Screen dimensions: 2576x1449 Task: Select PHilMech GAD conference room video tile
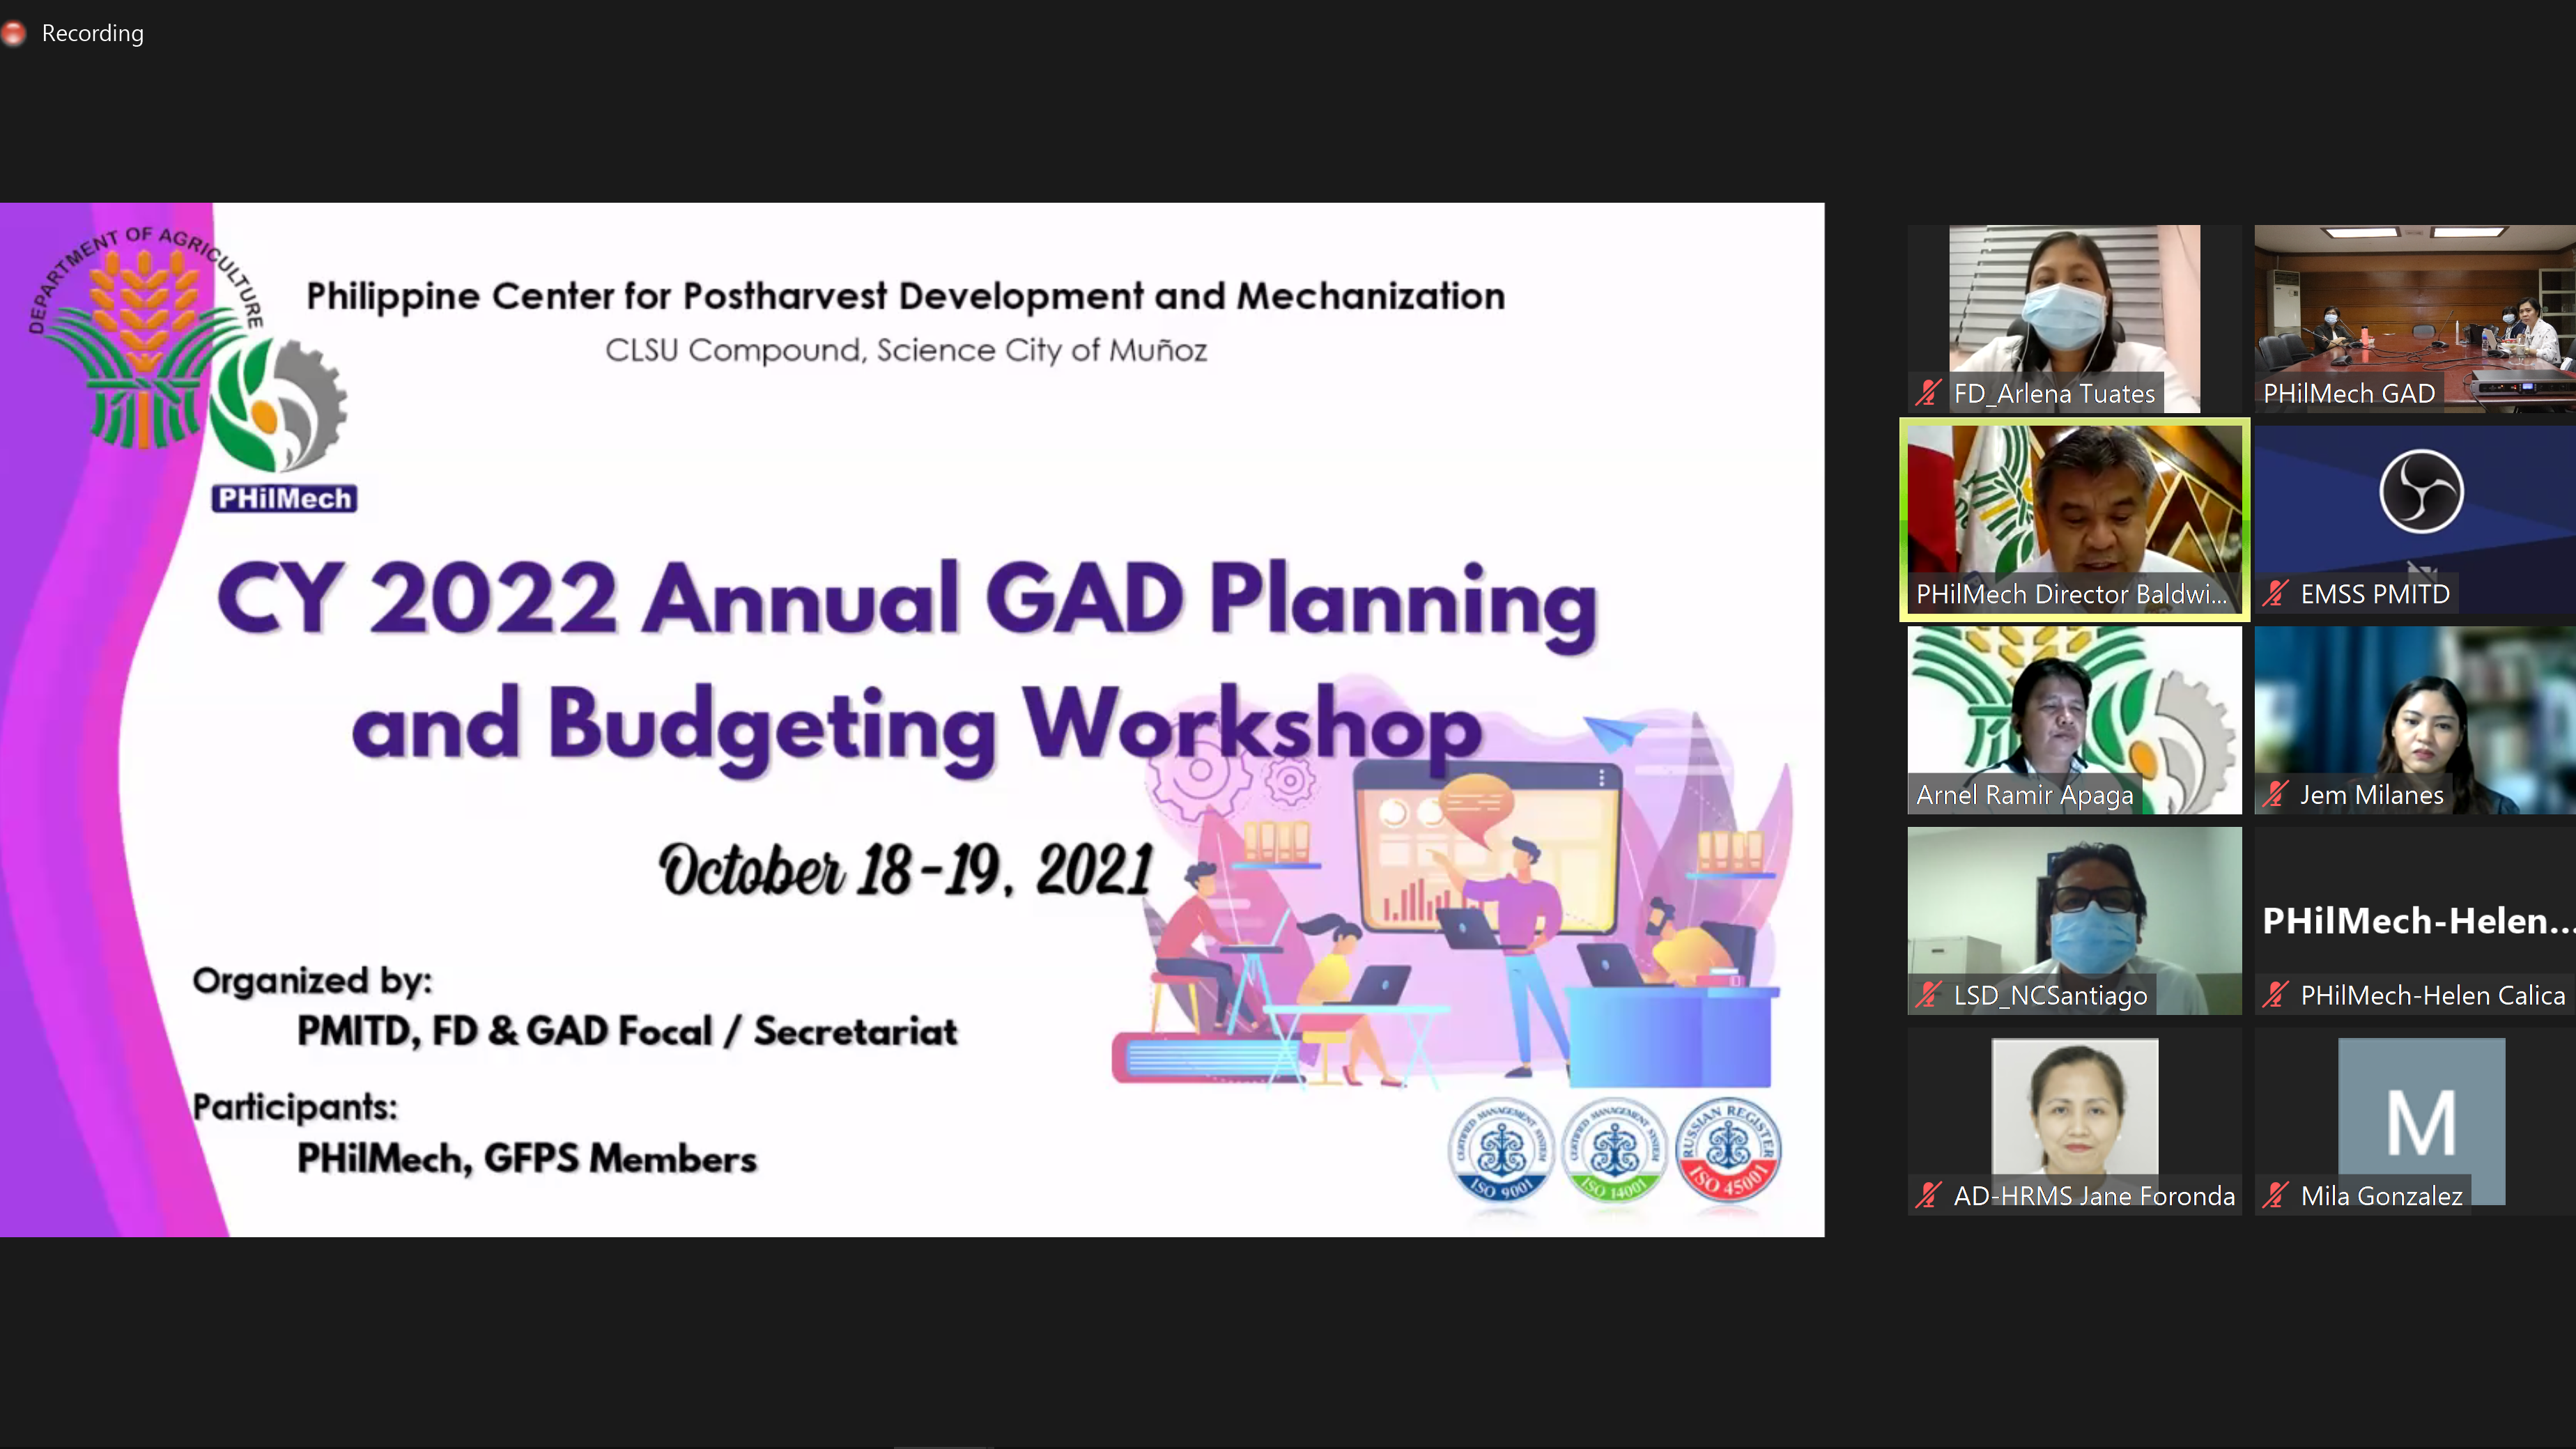(x=2415, y=319)
